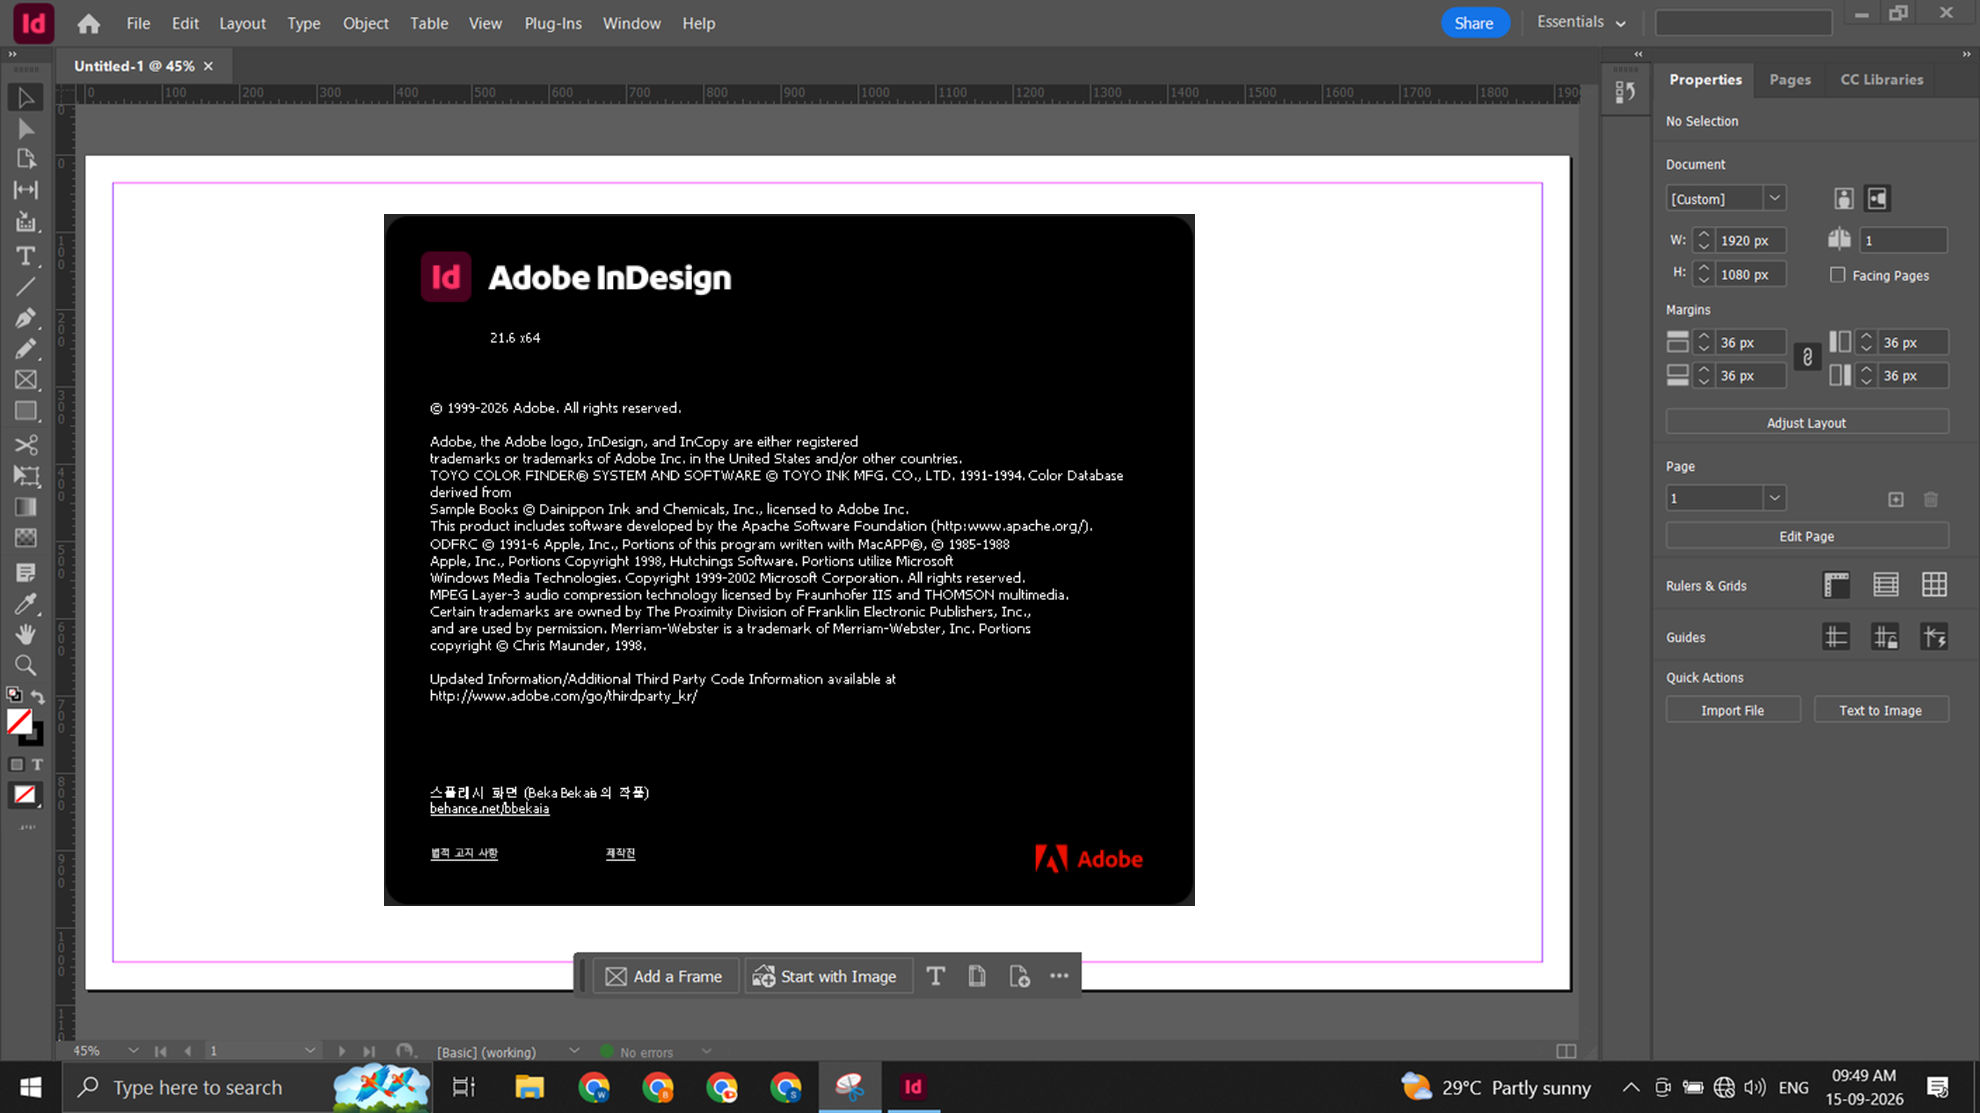The image size is (1980, 1113).
Task: Open the Plug-Ins menu
Action: tap(552, 23)
